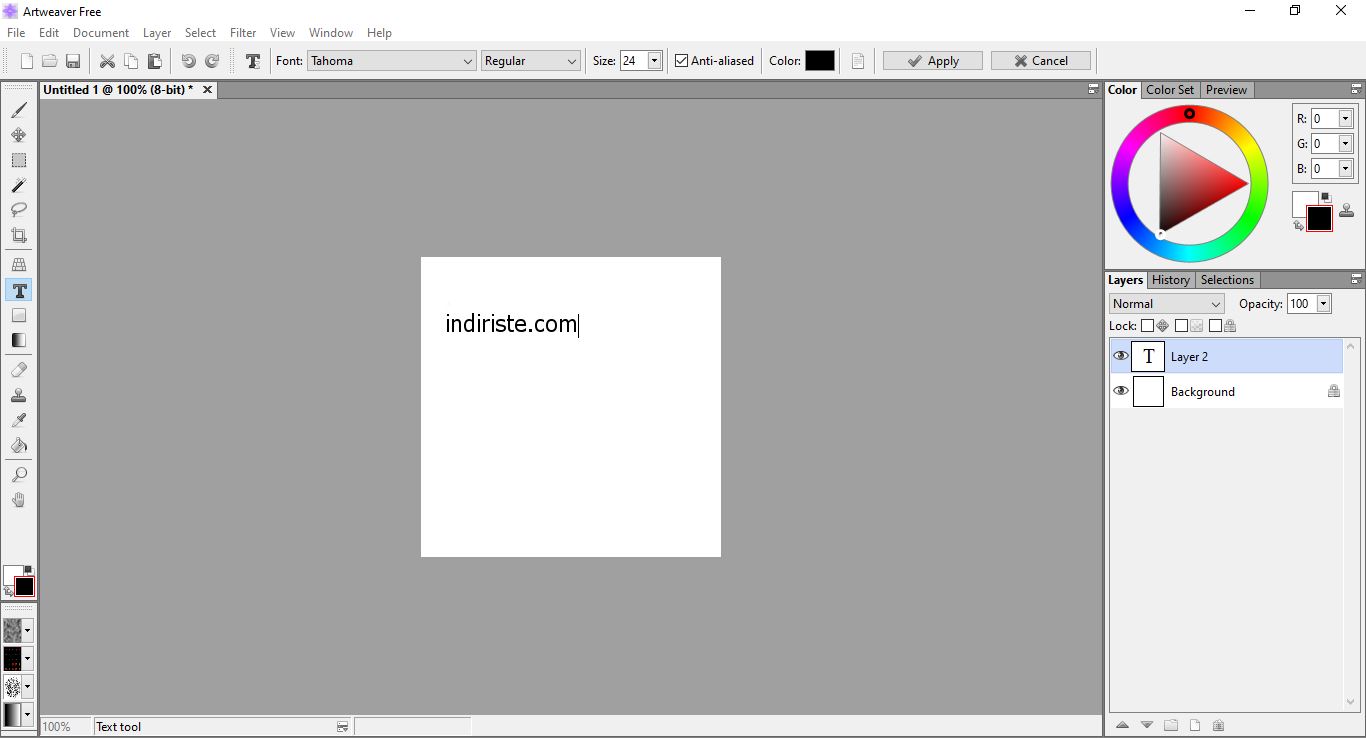This screenshot has width=1366, height=738.
Task: Create a new layer in Layers panel
Action: pos(1194,725)
